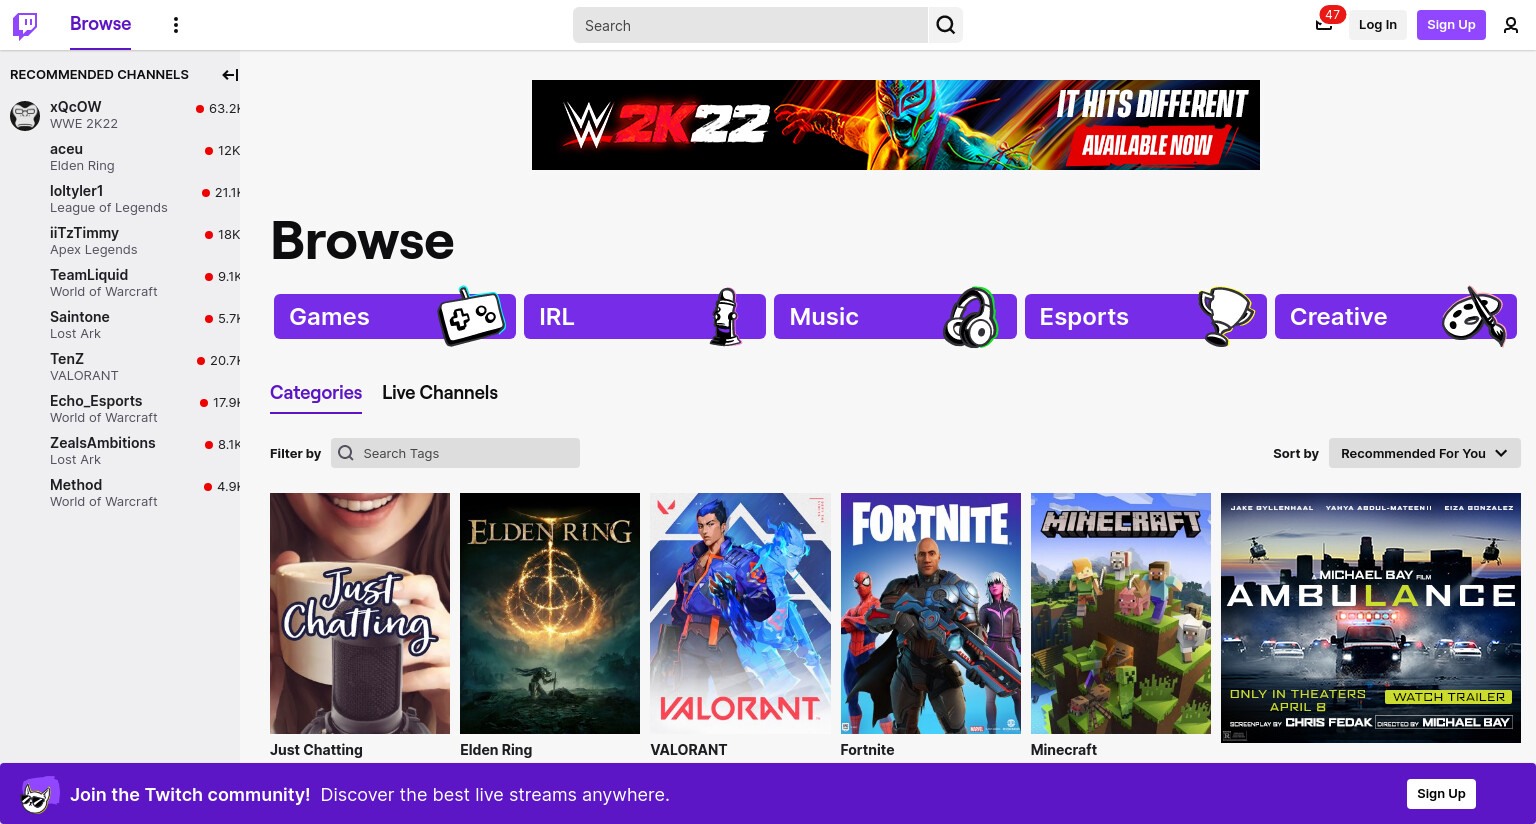
Task: Click the 'RECOMMENDED CHANNELS' heading
Action: click(99, 75)
